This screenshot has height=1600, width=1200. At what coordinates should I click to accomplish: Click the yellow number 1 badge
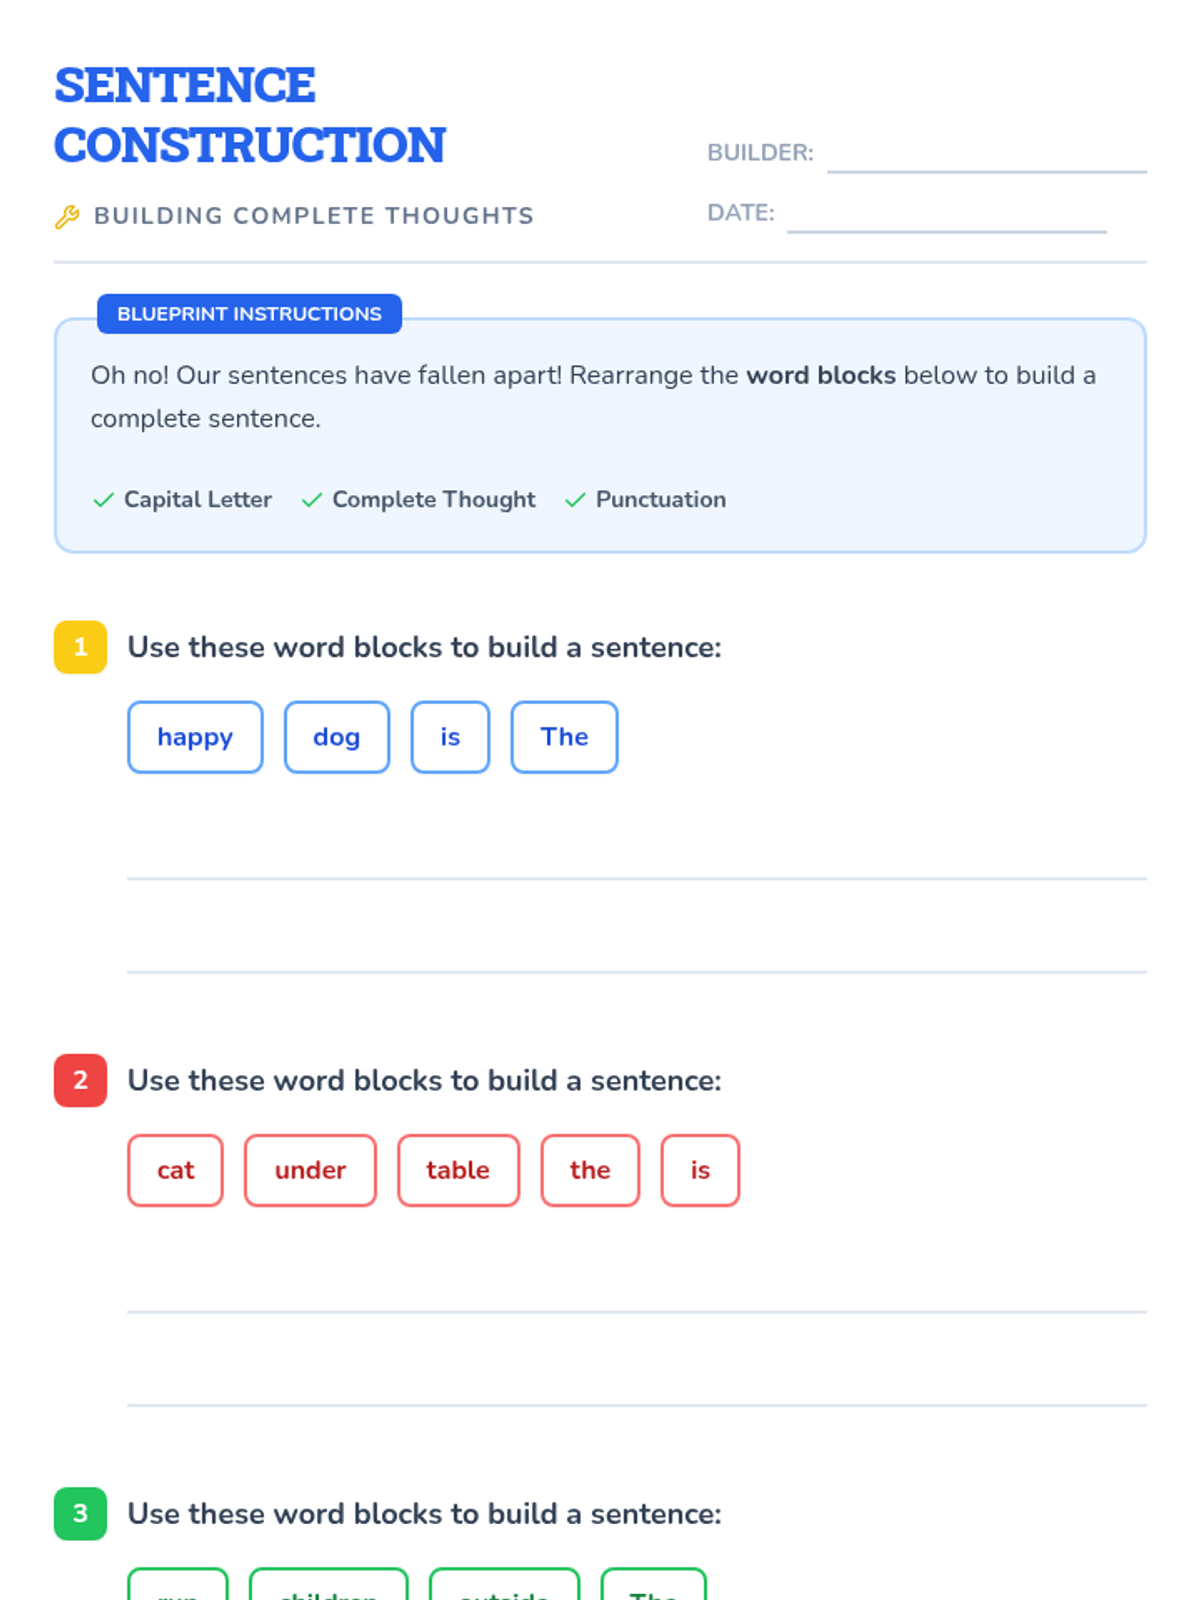point(80,647)
